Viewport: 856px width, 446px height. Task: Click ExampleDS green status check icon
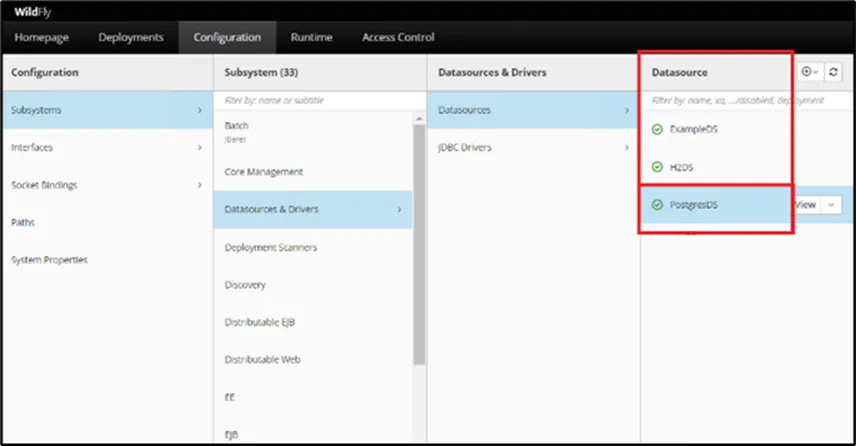click(657, 129)
